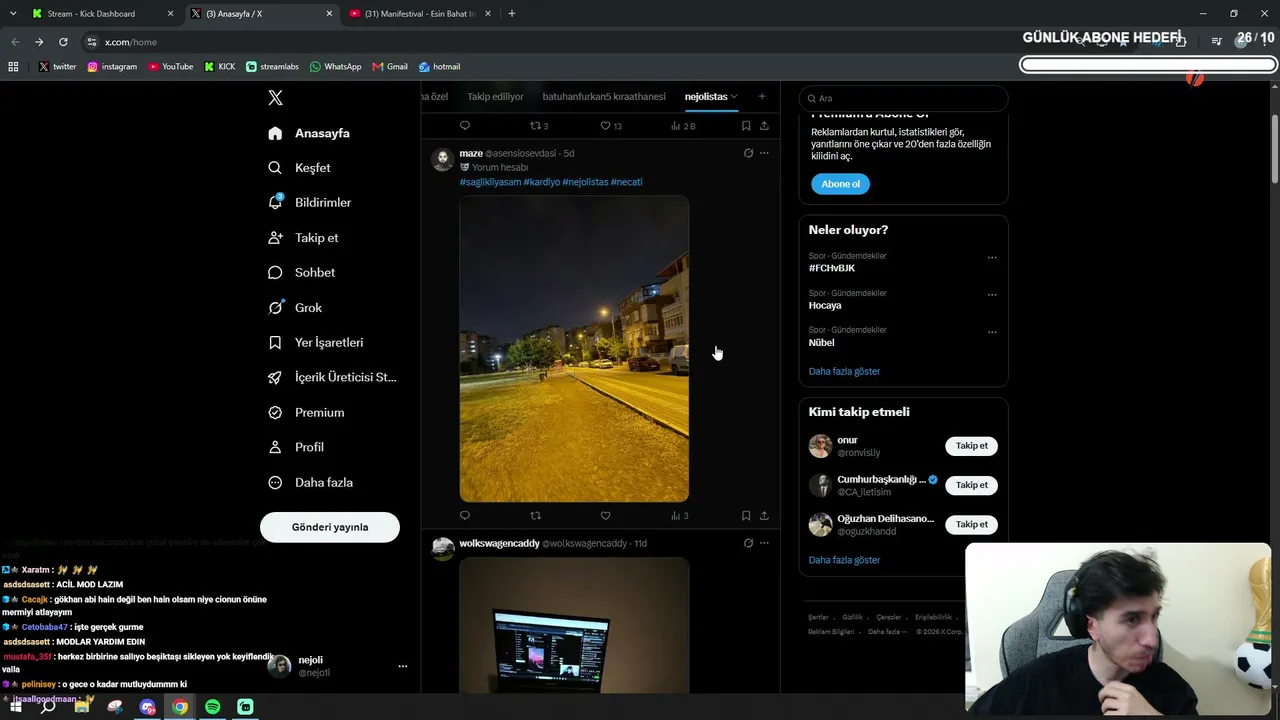The image size is (1280, 720).
Task: Launch Grok from the sidebar
Action: point(295,307)
